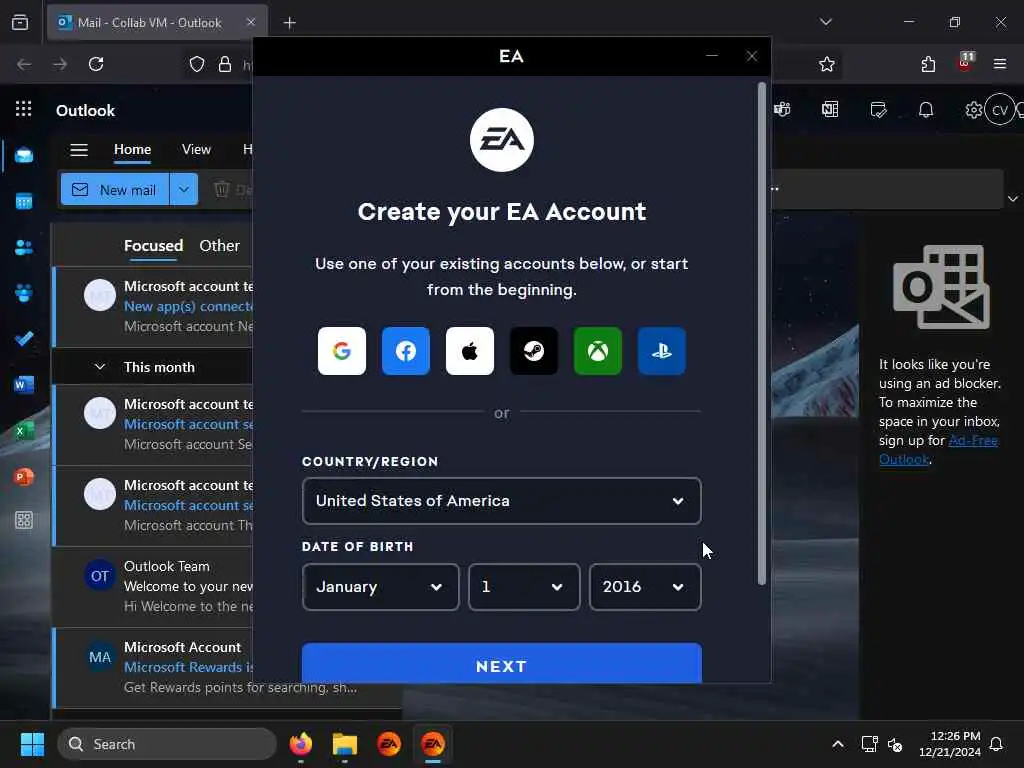Image resolution: width=1024 pixels, height=768 pixels.
Task: Toggle Outlook navigation pane hamburger
Action: click(x=79, y=150)
